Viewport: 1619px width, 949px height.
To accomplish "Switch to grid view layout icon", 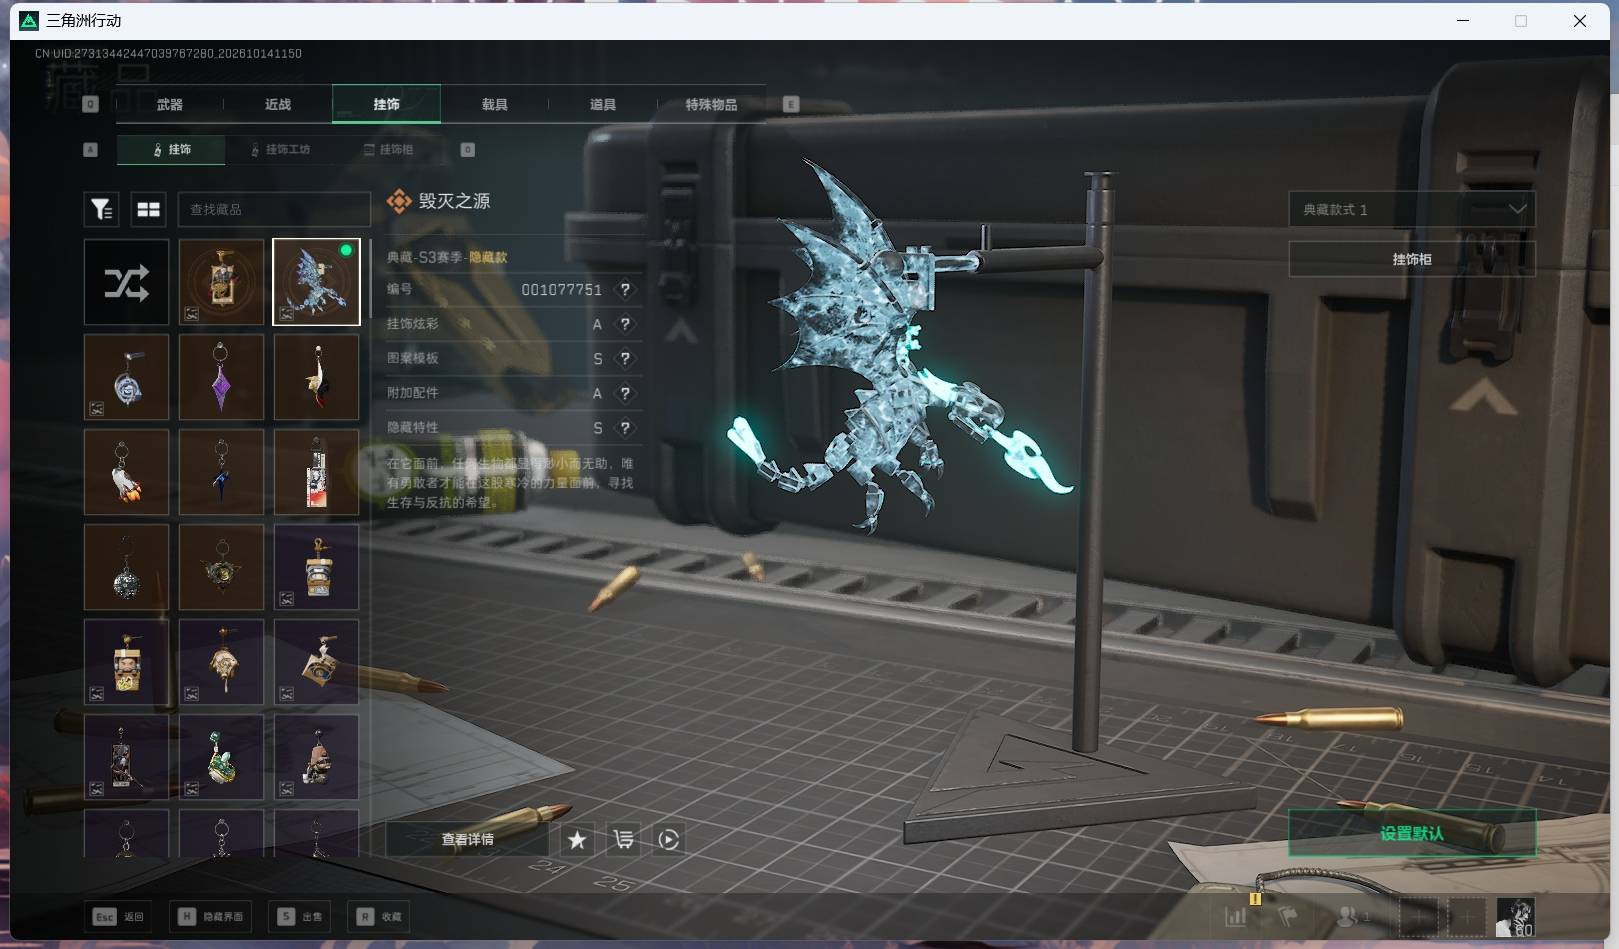I will pos(149,209).
